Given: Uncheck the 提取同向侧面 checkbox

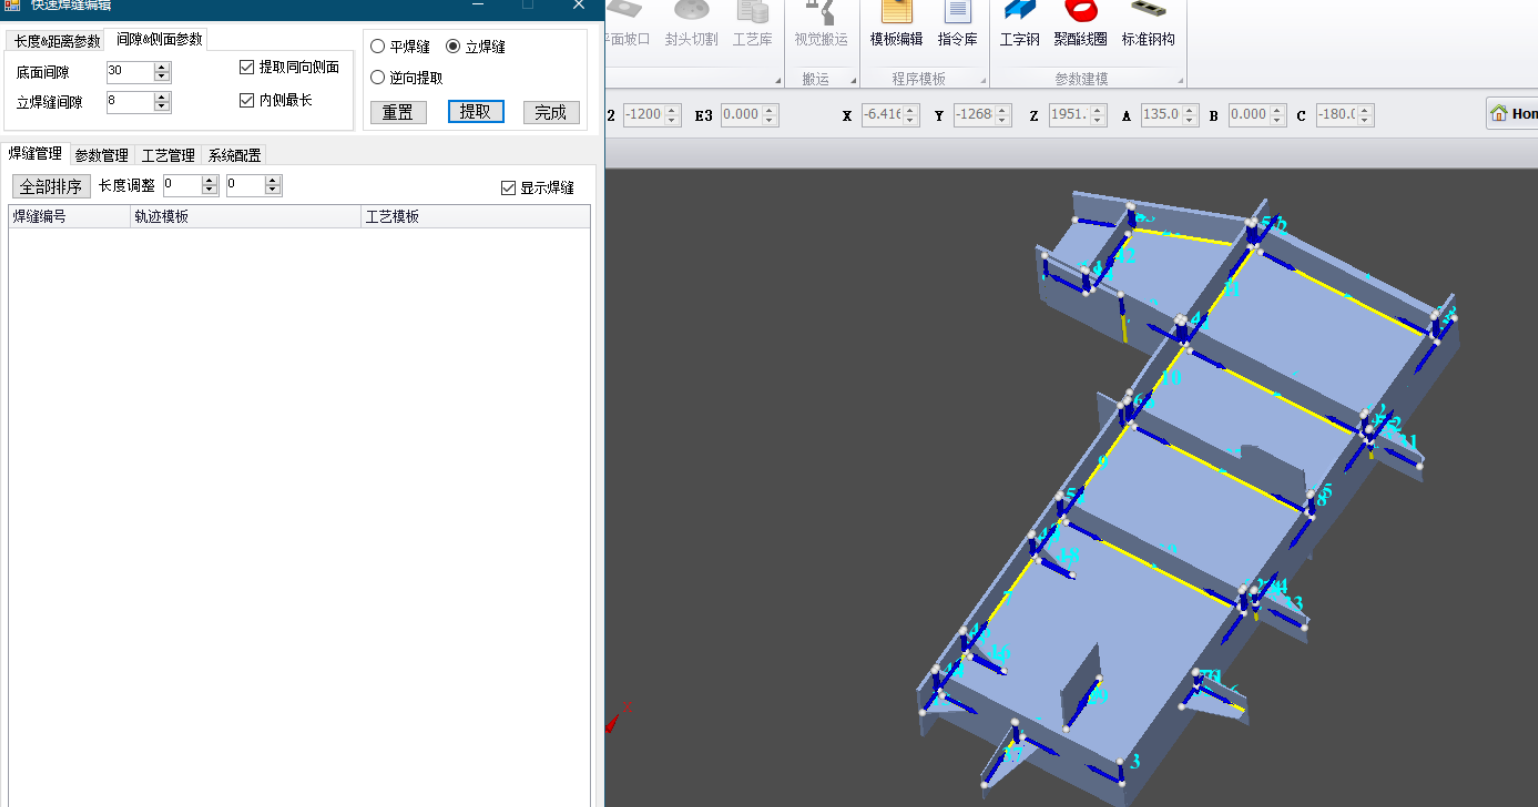Looking at the screenshot, I should tap(247, 68).
